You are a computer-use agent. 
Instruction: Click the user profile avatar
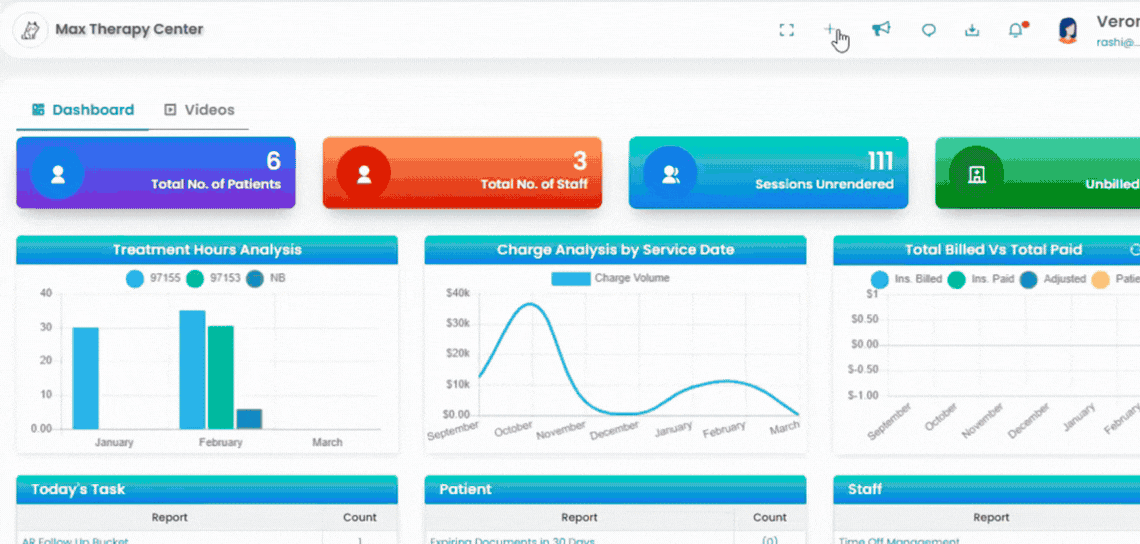(1067, 31)
